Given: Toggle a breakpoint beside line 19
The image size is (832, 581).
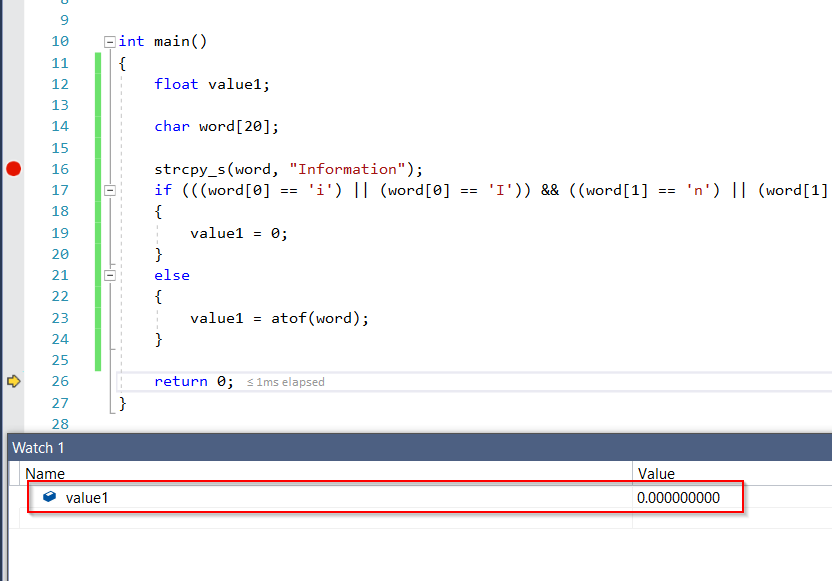Looking at the screenshot, I should [13, 233].
